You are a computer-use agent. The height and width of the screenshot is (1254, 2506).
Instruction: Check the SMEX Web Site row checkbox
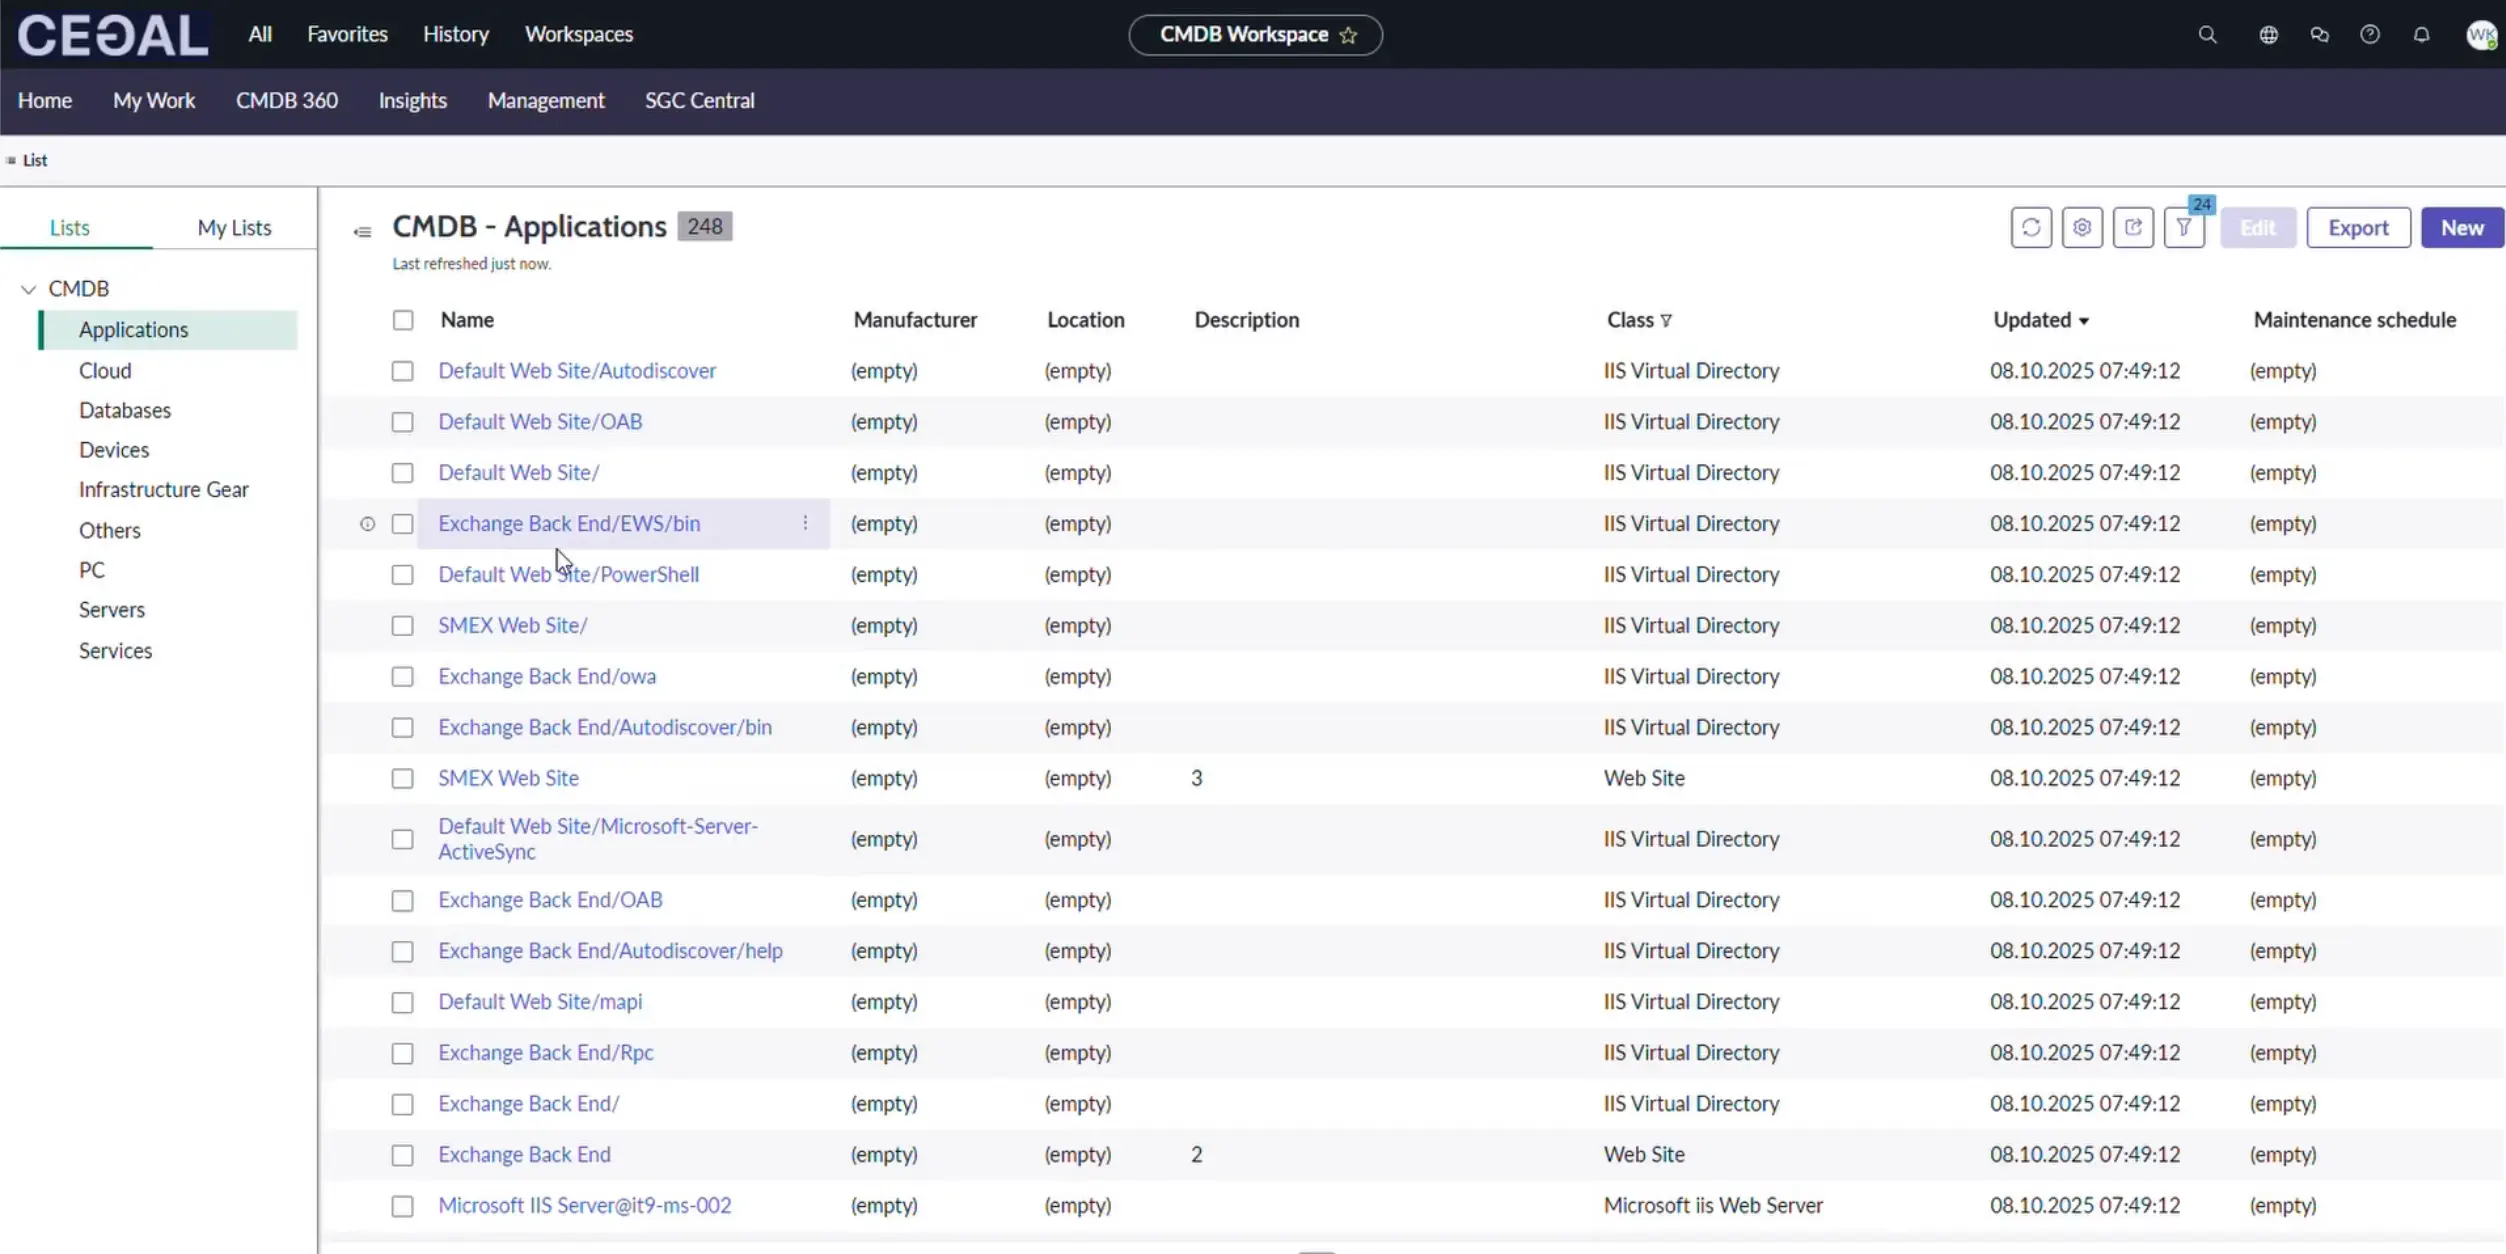click(x=402, y=778)
